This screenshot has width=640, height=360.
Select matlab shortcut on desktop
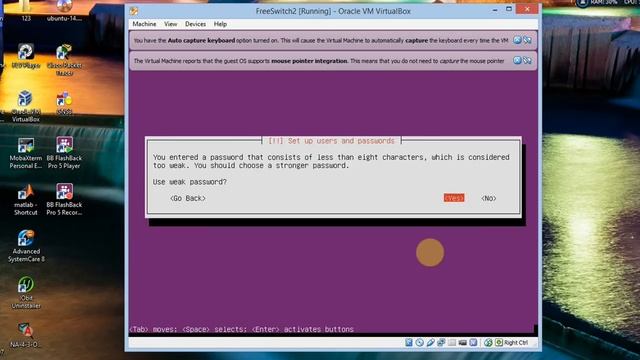tap(25, 200)
